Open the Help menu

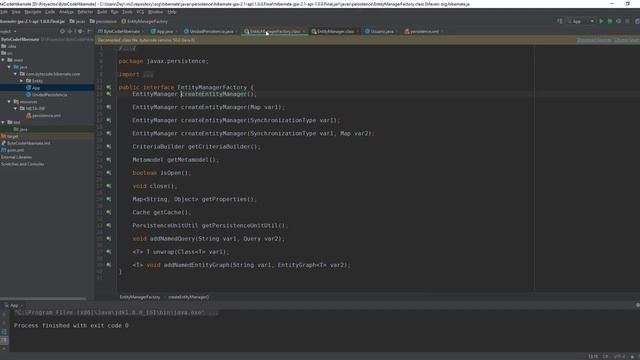point(172,12)
